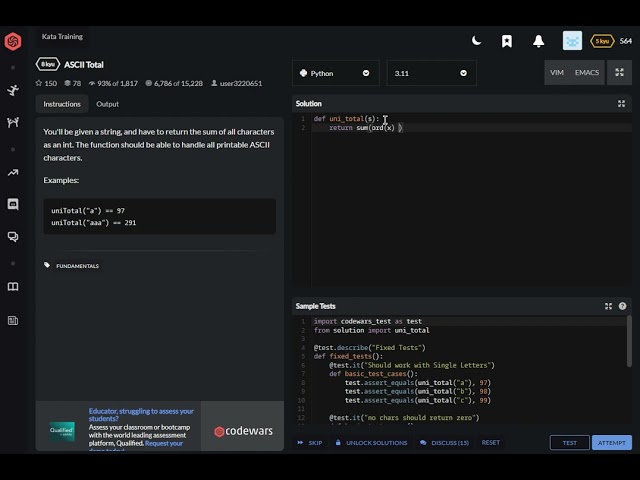Image resolution: width=640 pixels, height=480 pixels.
Task: Run the TEST button
Action: 569,442
